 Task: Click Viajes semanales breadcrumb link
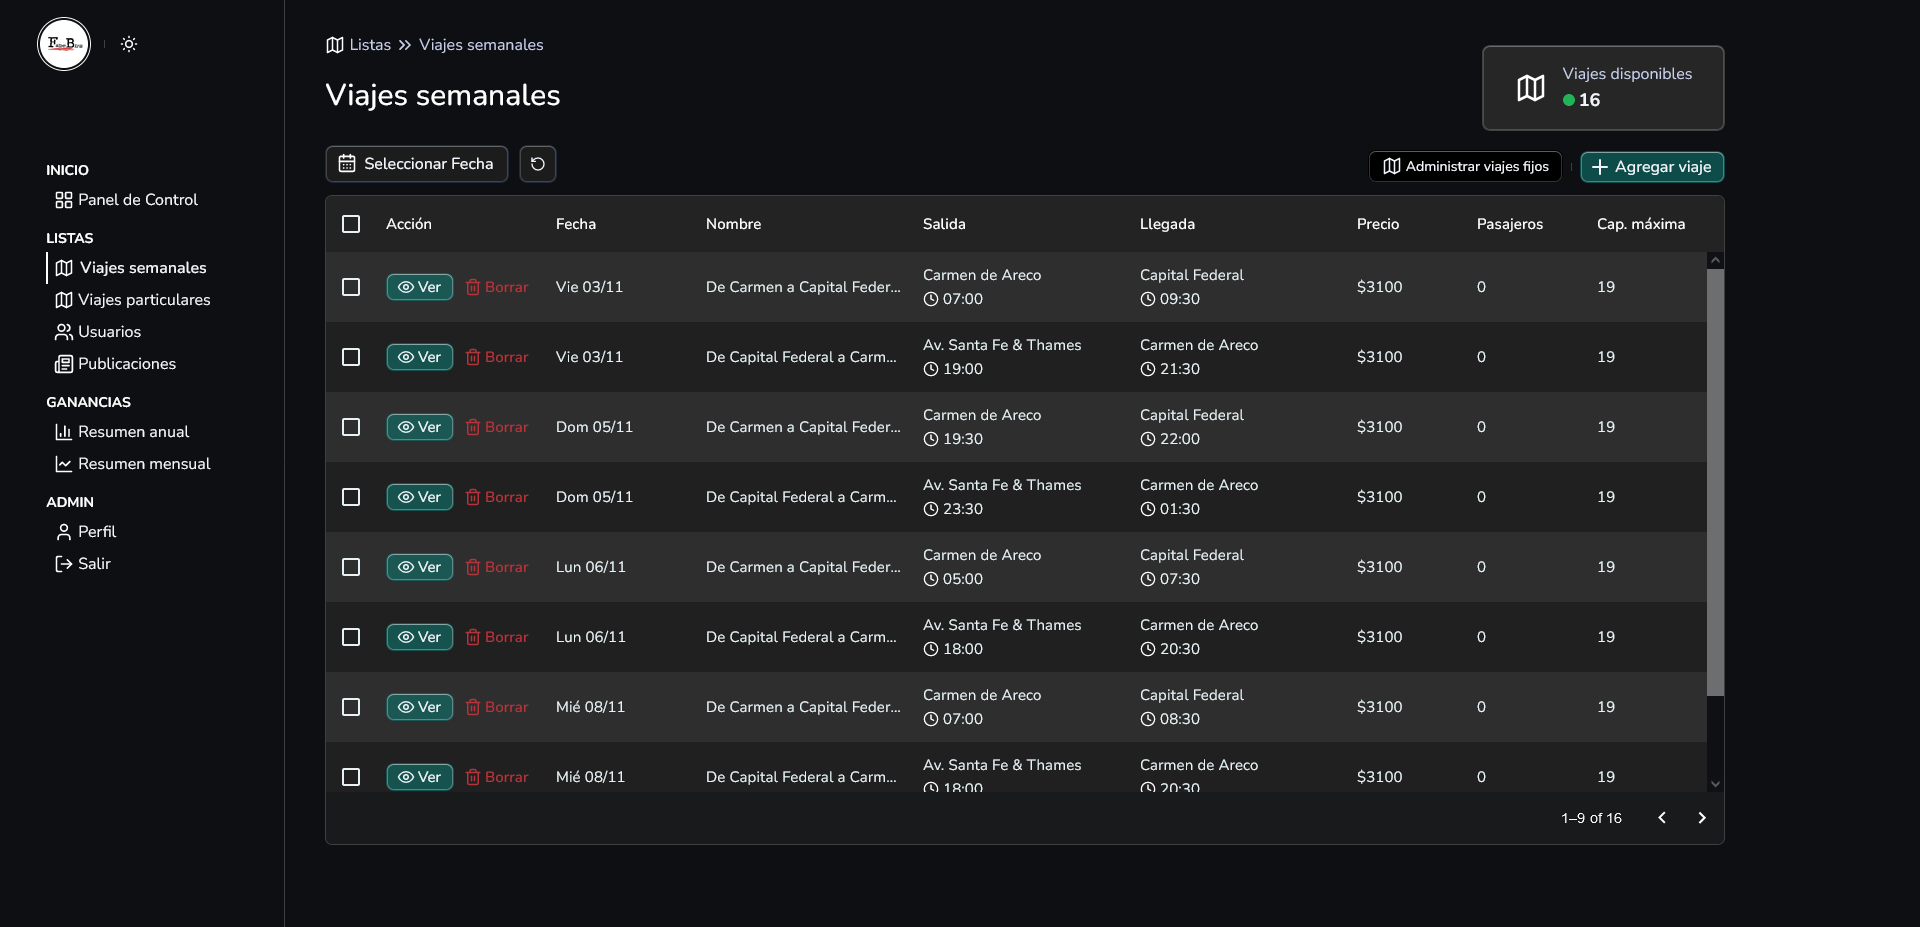click(481, 45)
